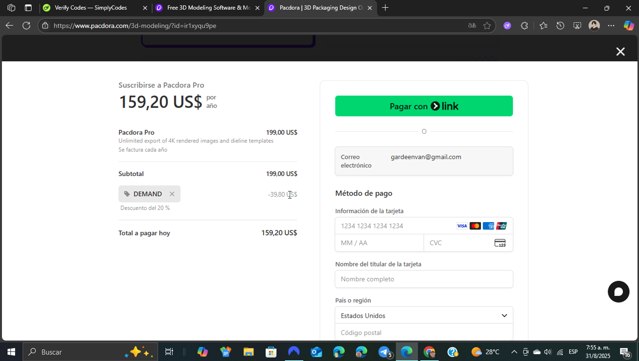This screenshot has height=361, width=639.
Task: Show hidden system tray icons
Action: click(x=514, y=352)
